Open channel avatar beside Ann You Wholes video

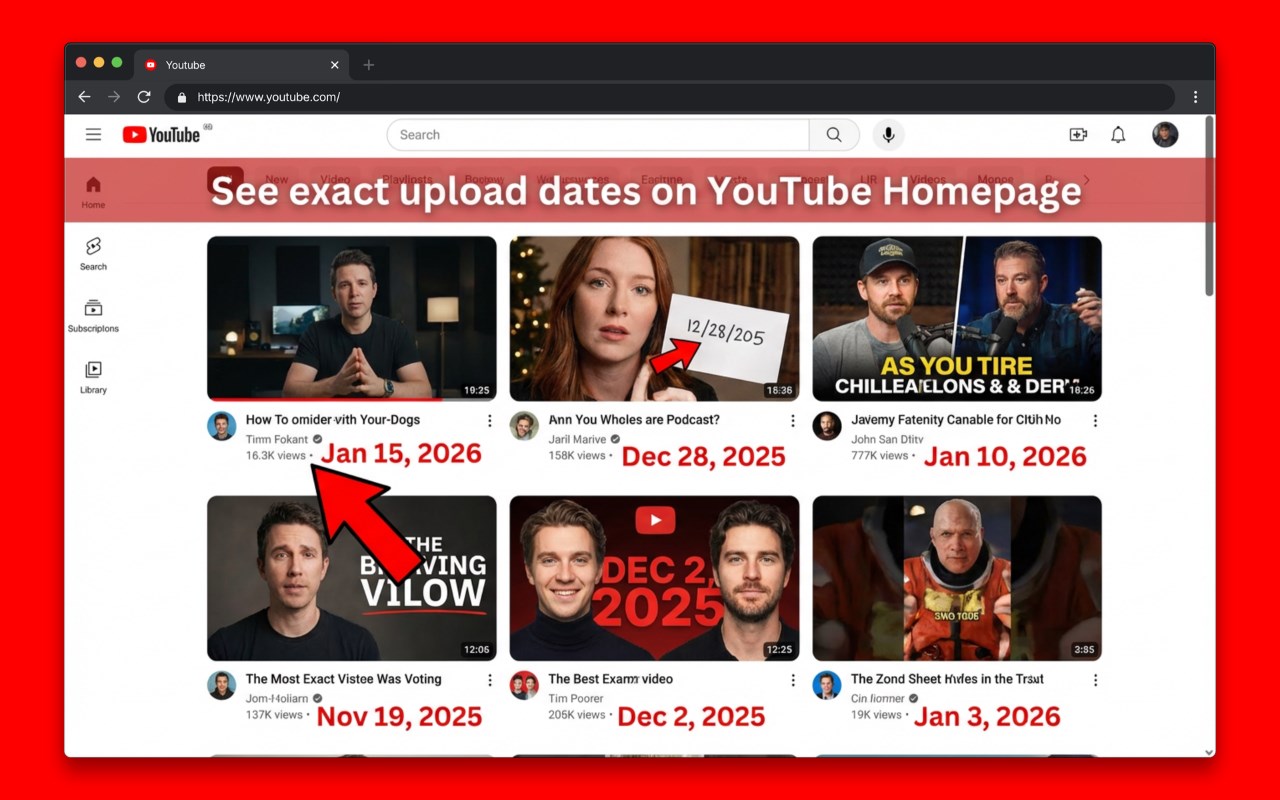point(524,426)
